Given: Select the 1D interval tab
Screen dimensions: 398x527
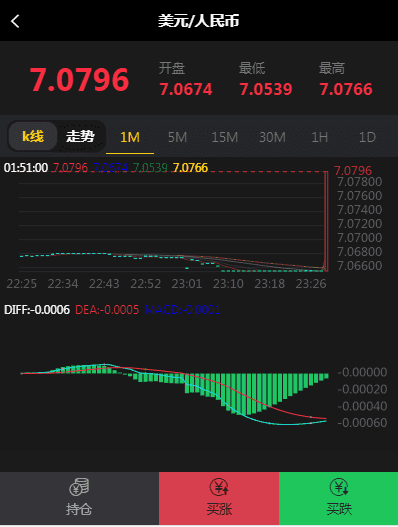Looking at the screenshot, I should 367,137.
